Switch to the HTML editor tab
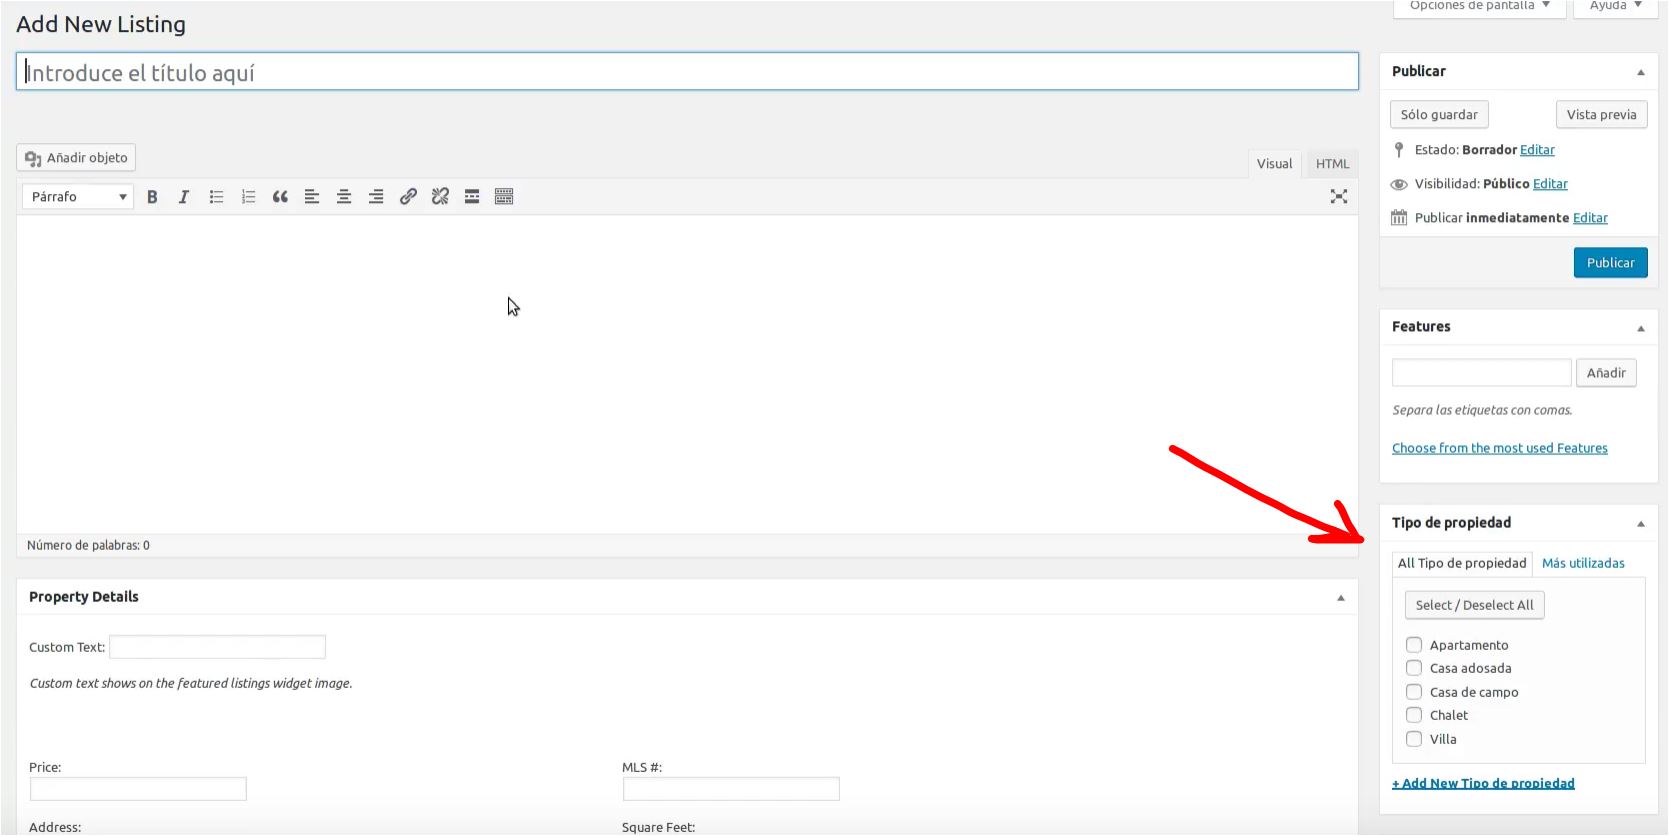The width and height of the screenshot is (1669, 836). (1332, 164)
